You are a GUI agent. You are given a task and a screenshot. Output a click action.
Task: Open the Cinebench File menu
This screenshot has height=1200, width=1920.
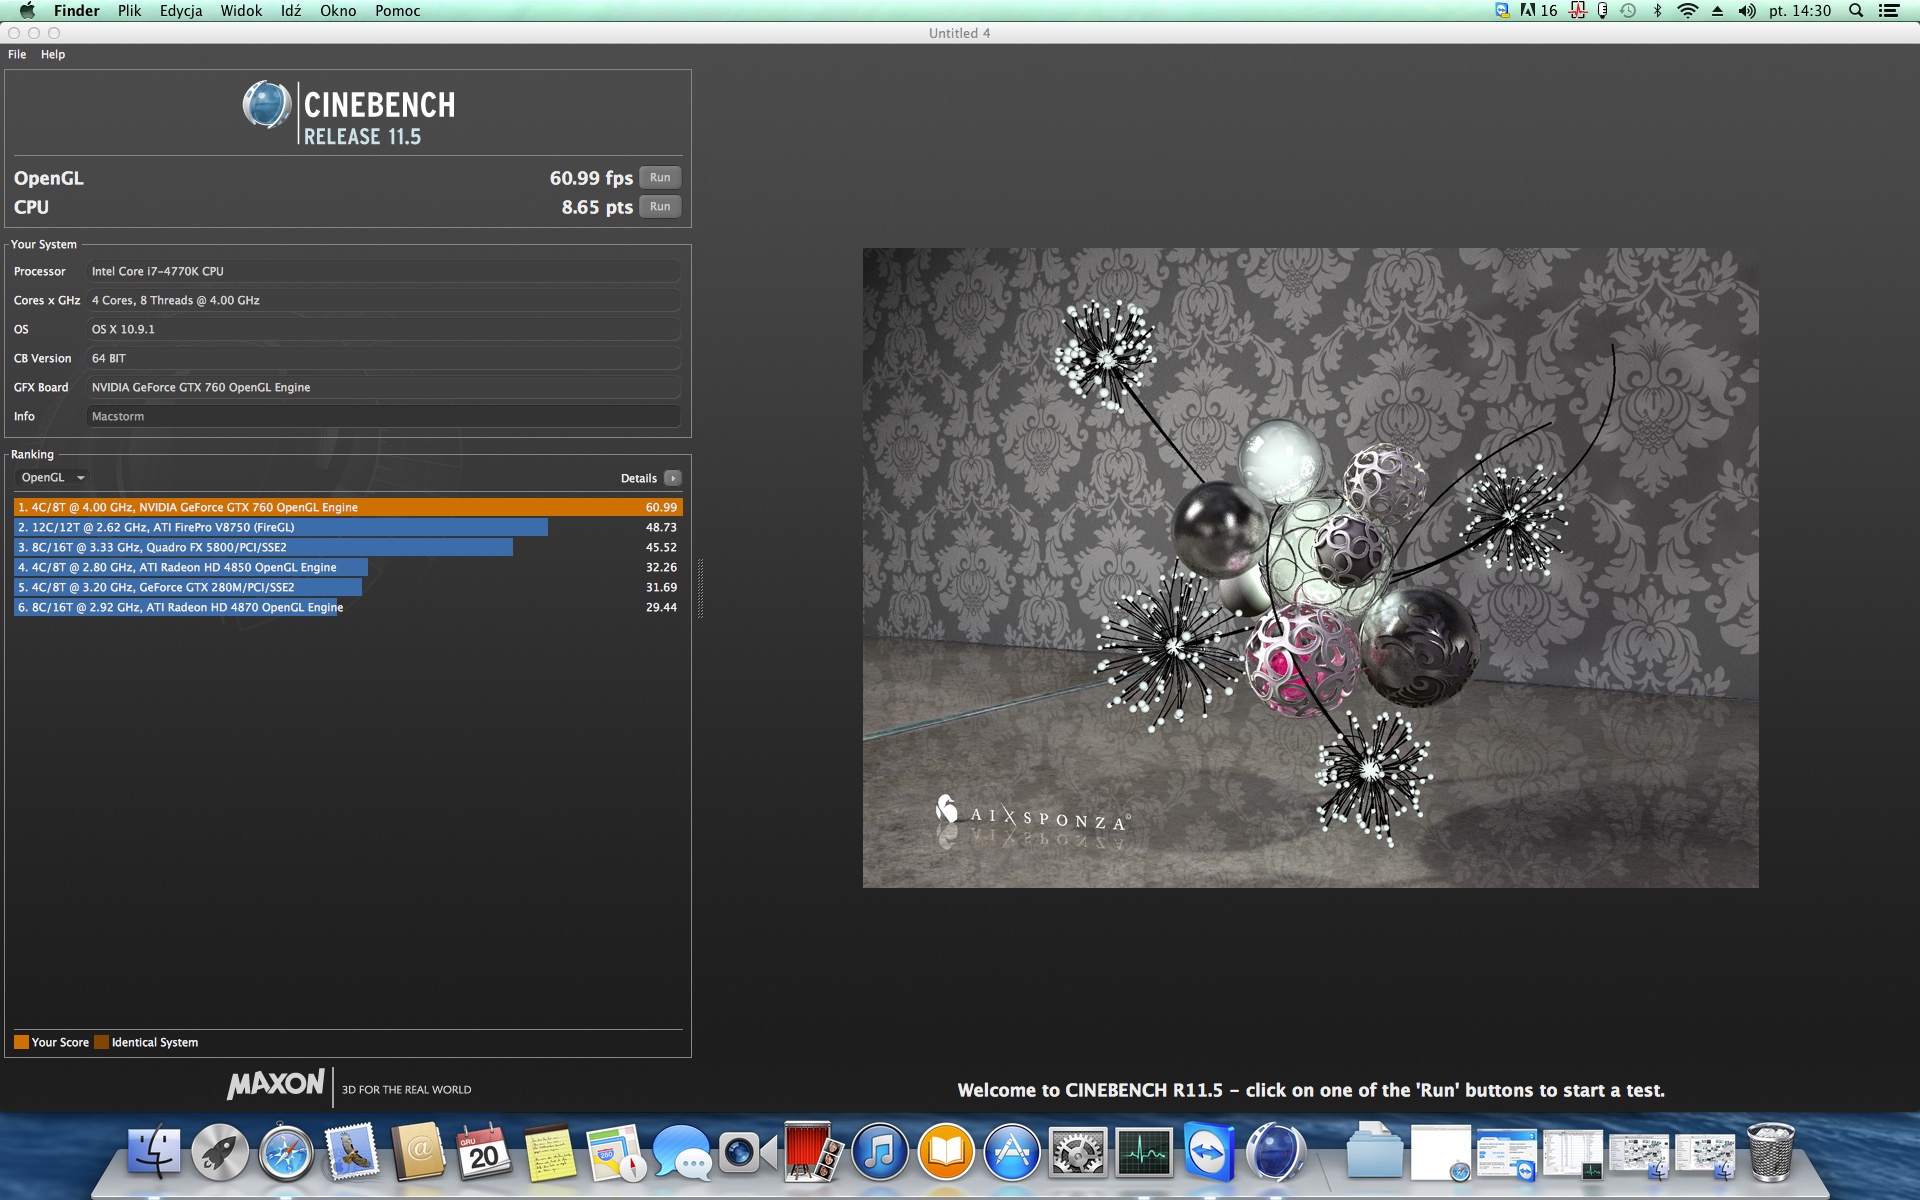coord(17,55)
